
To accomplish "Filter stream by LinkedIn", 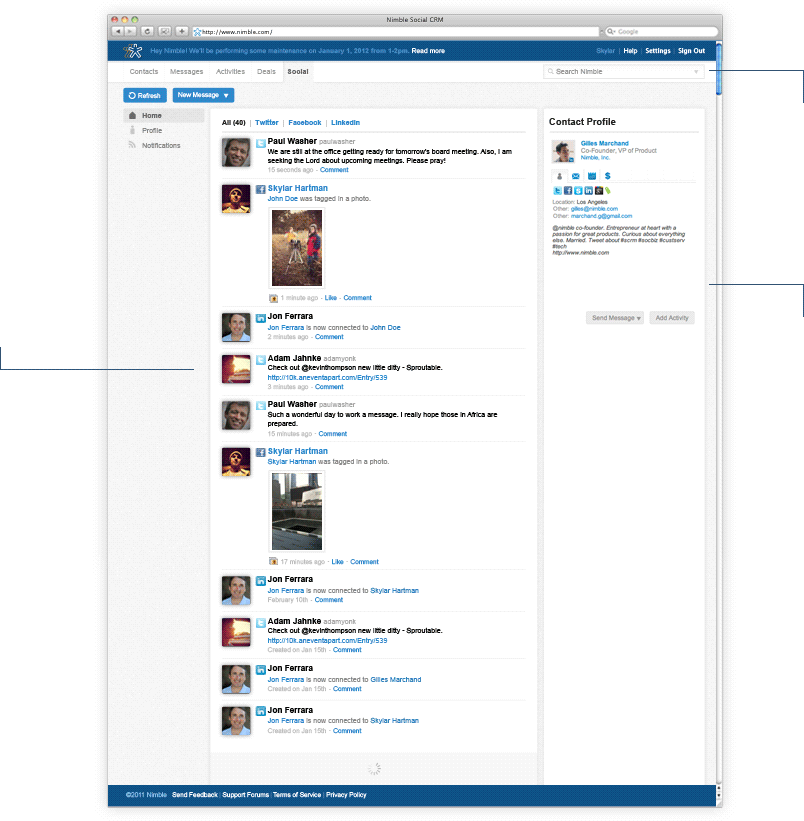I will coord(345,123).
